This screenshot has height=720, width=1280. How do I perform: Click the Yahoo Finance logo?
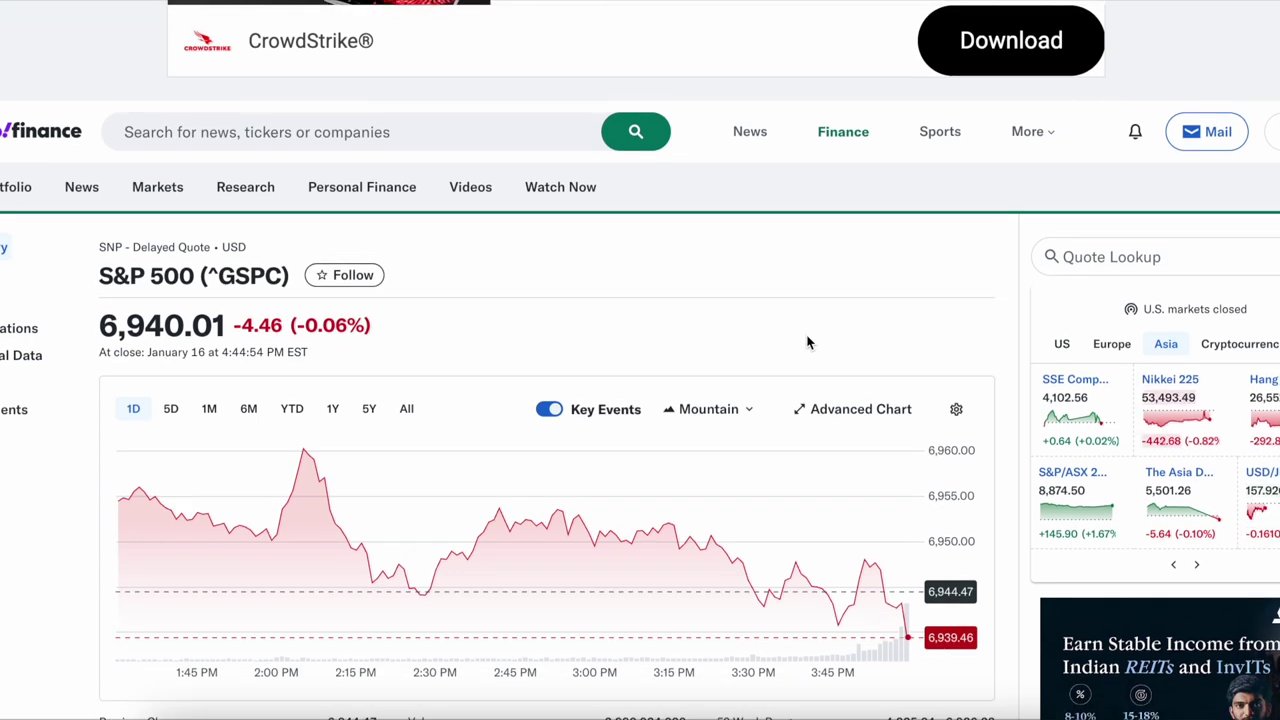point(40,131)
